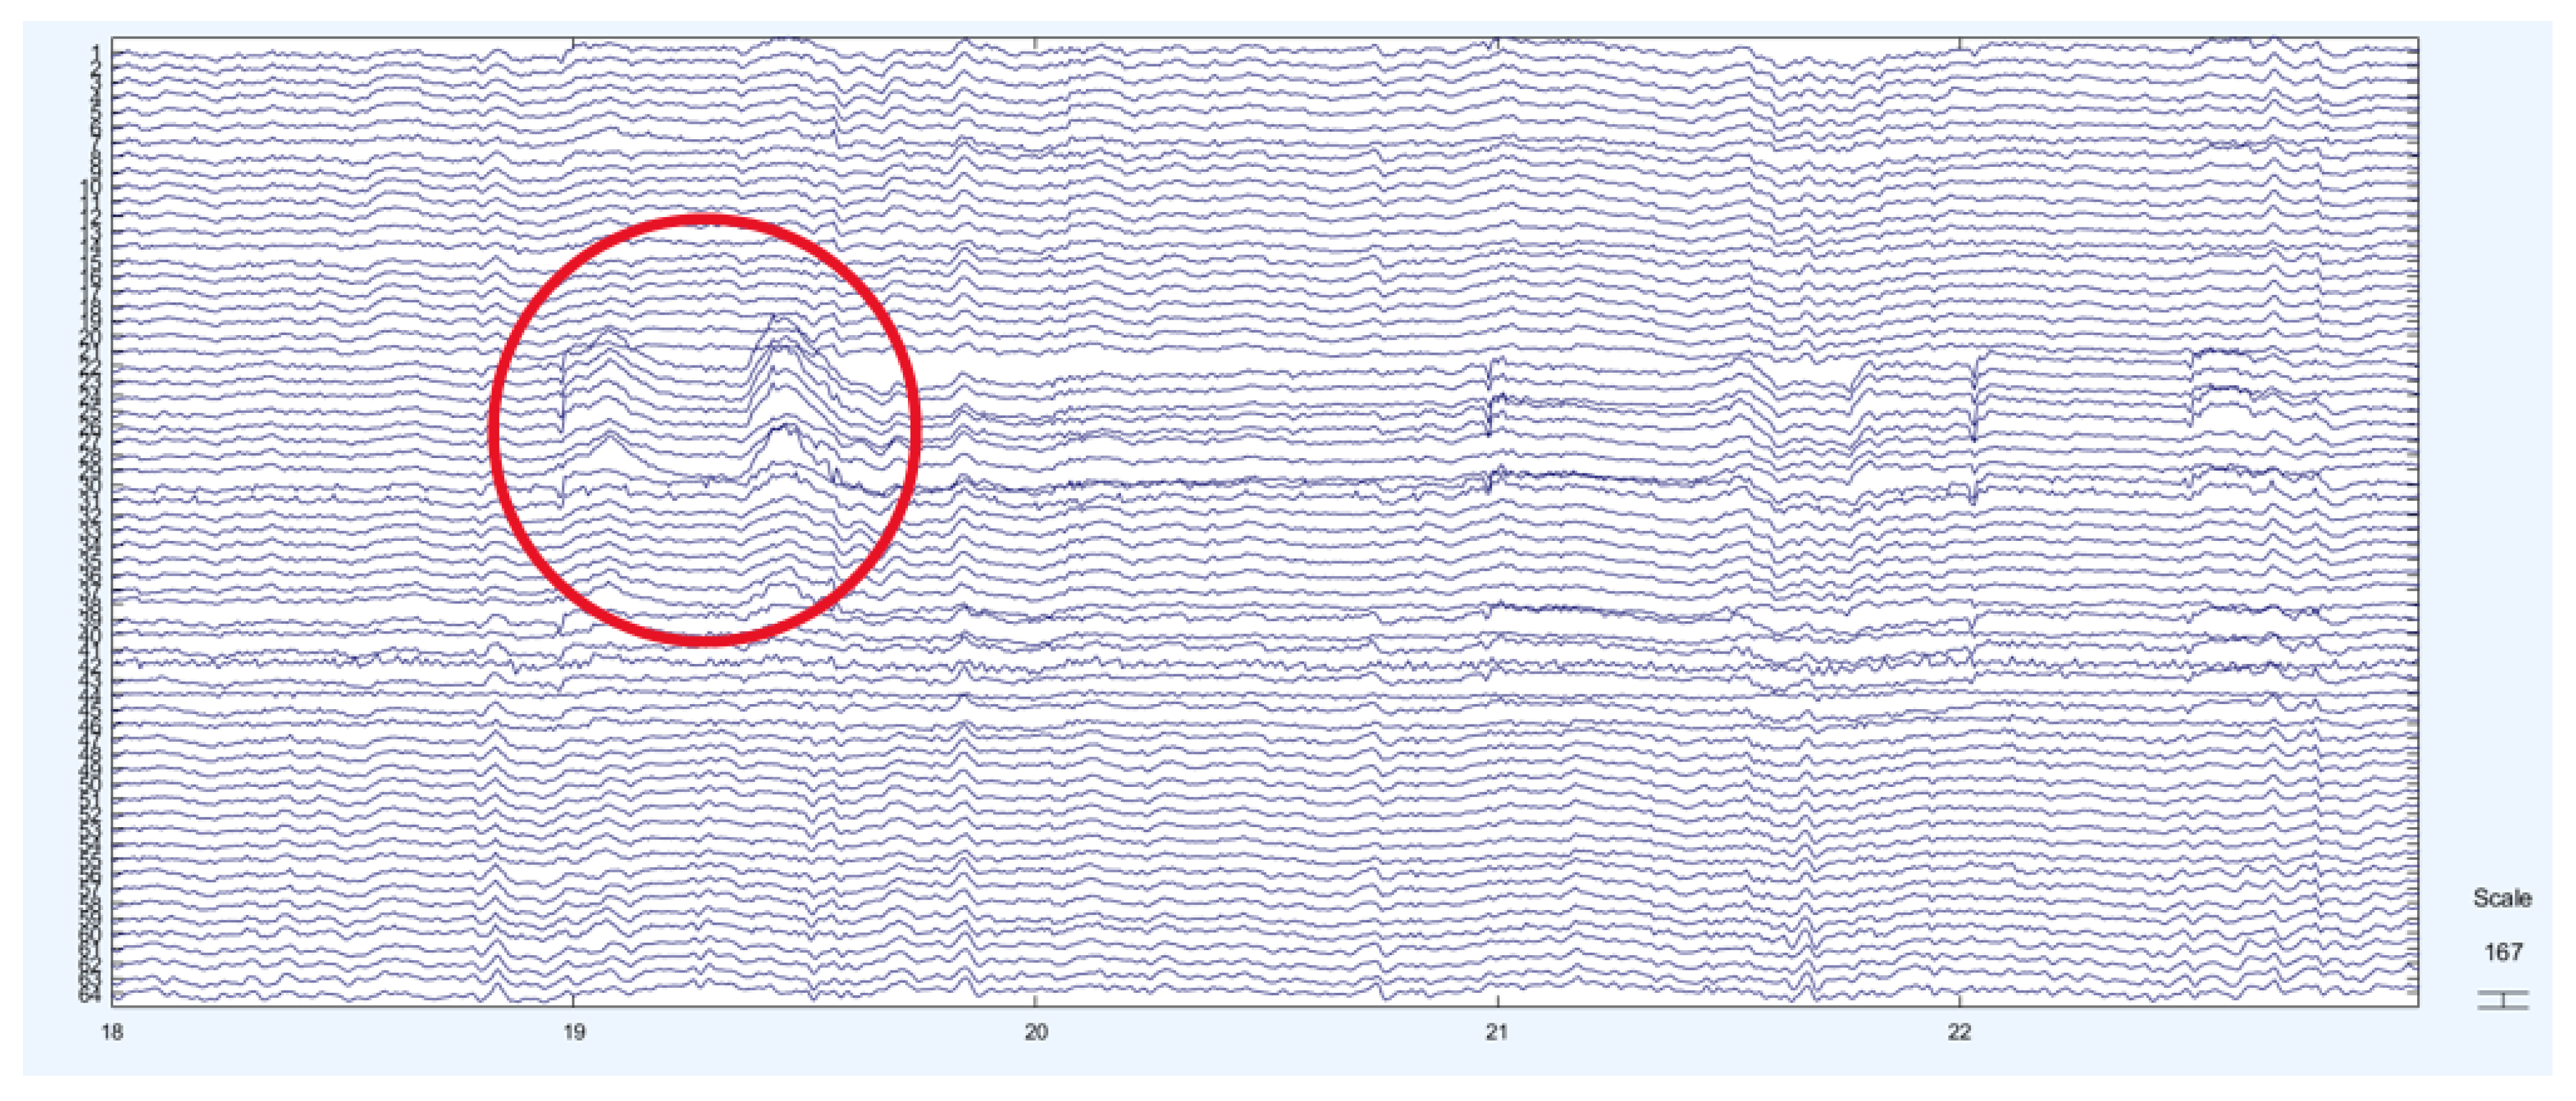Click channel label 64 at bottom
The height and width of the screenshot is (1101, 2576).
(x=90, y=995)
